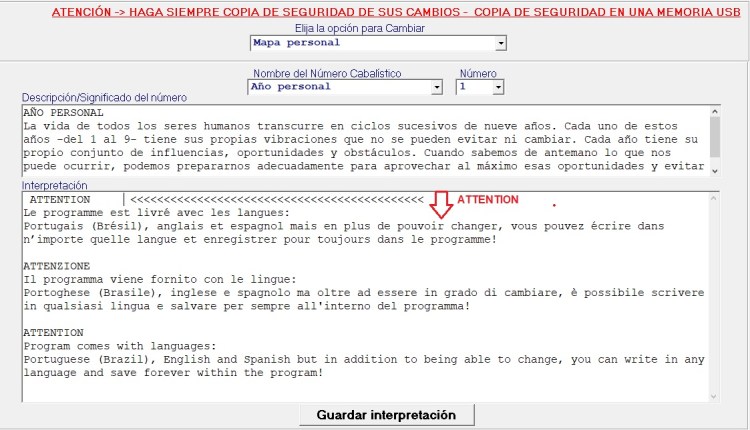Click the Número field showing 1
Viewport: 750px width, 430px height.
[473, 87]
